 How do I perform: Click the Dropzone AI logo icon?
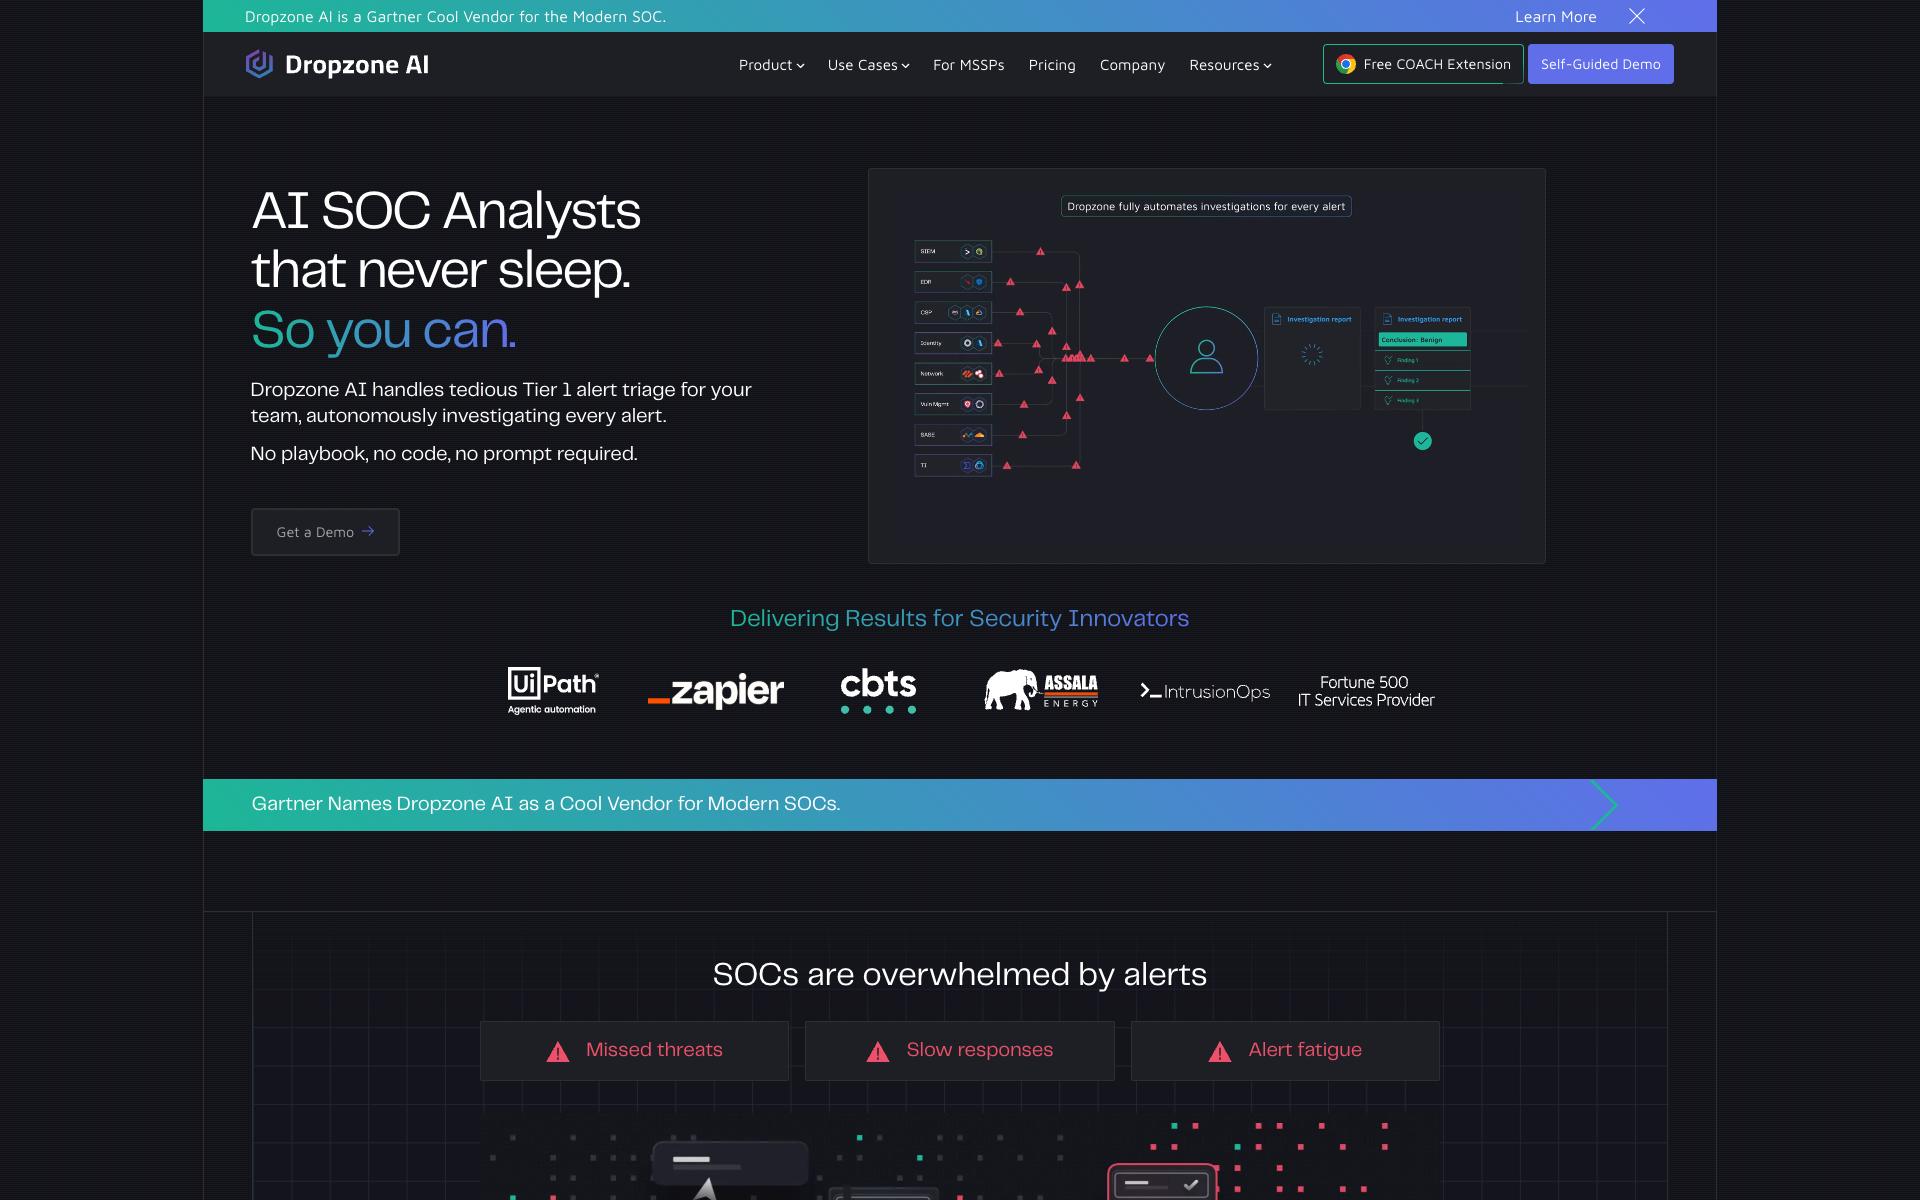click(259, 64)
